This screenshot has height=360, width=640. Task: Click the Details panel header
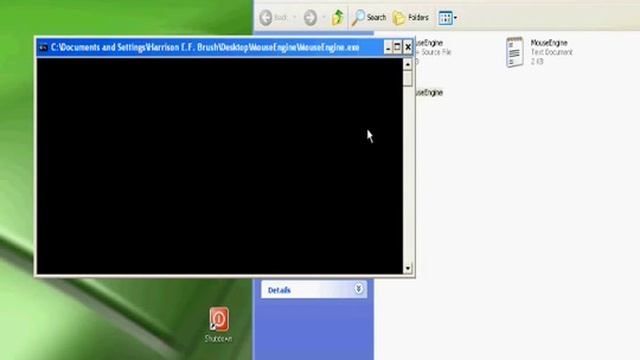click(x=314, y=289)
